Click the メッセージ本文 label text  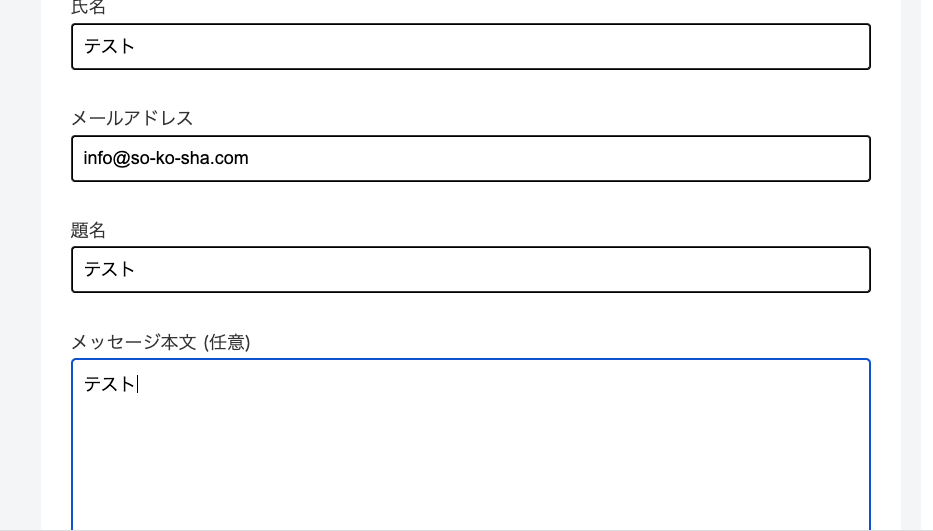pyautogui.click(x=134, y=342)
